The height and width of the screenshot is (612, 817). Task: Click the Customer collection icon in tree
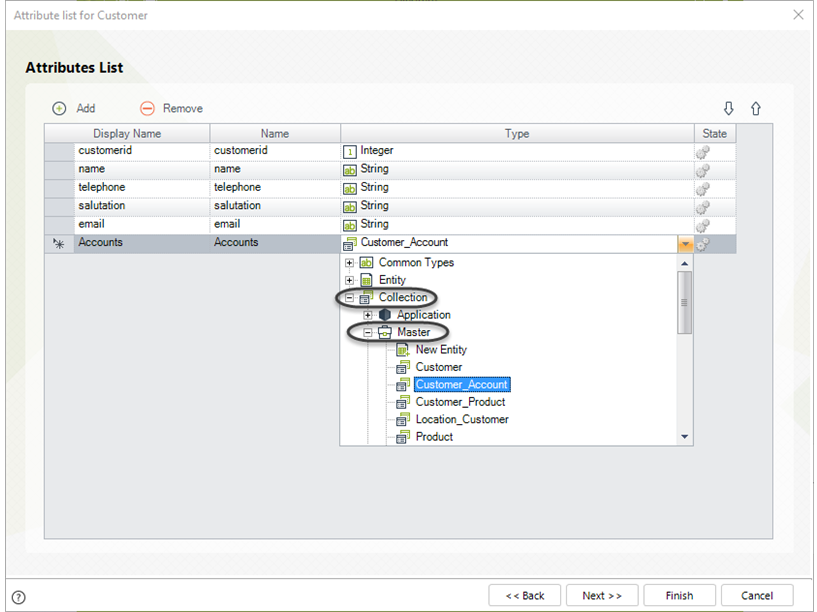point(403,367)
